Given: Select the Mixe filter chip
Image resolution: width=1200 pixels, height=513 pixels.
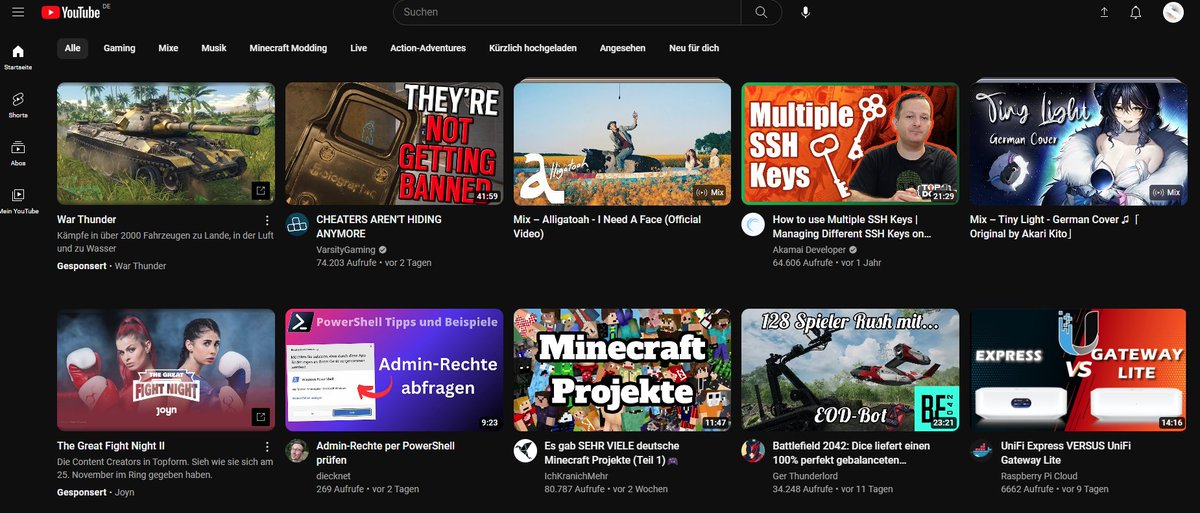Looking at the screenshot, I should tap(168, 48).
